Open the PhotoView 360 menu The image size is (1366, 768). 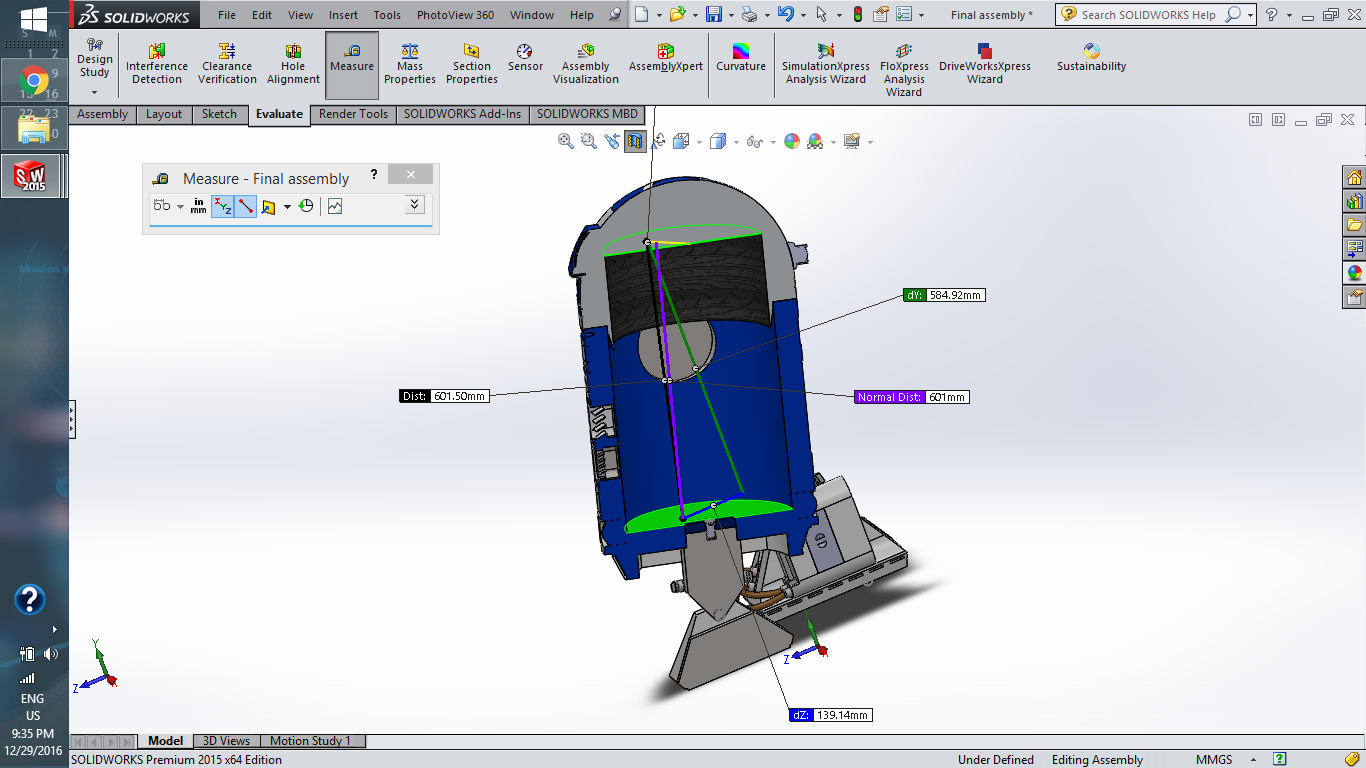pos(455,15)
